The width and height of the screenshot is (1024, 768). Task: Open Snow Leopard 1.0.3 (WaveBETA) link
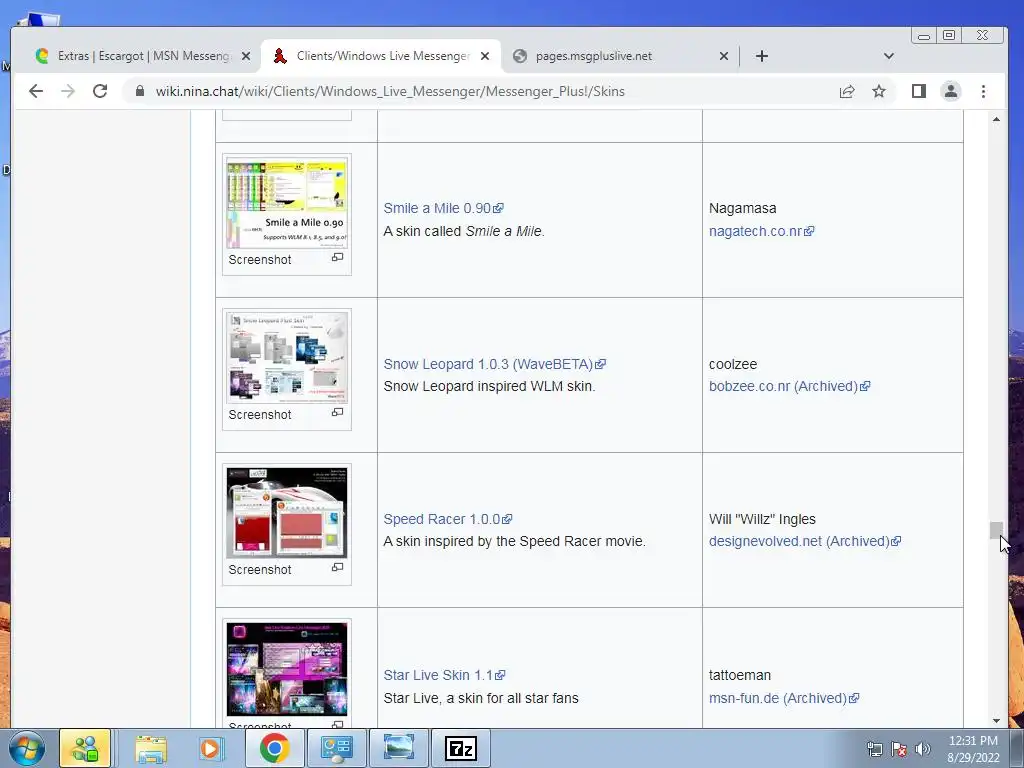point(494,364)
